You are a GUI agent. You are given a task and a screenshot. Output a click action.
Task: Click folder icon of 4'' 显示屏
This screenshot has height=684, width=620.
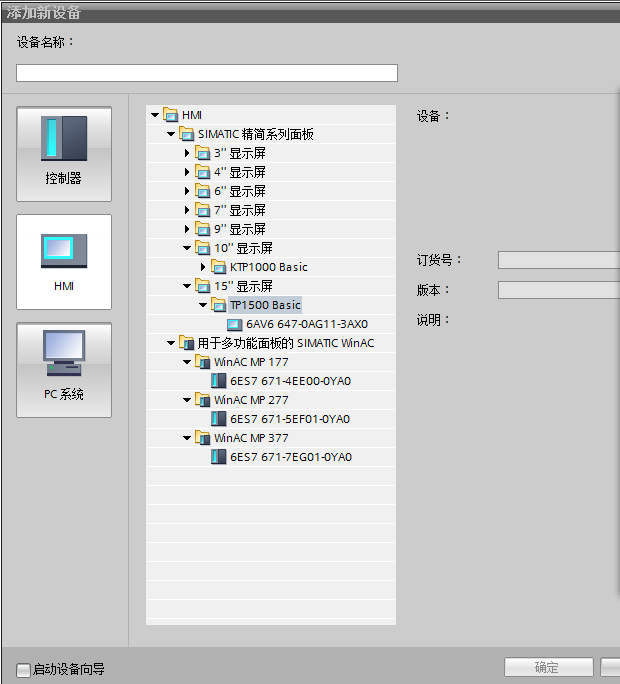pyautogui.click(x=202, y=172)
